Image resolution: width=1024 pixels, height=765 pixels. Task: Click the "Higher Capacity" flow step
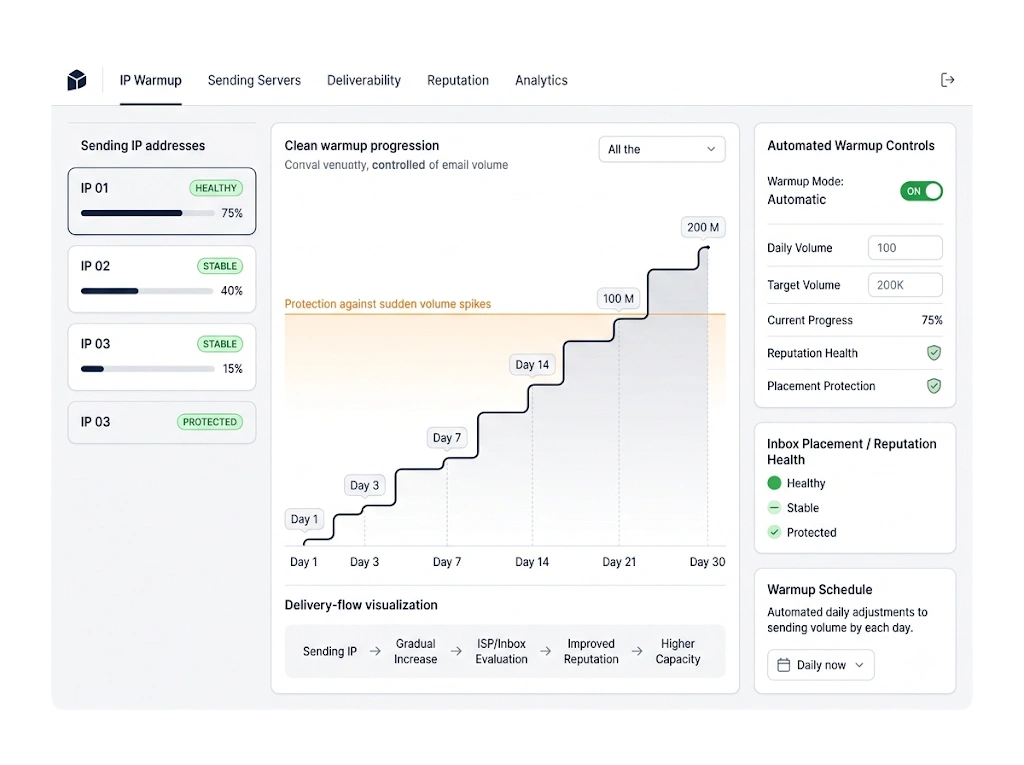(678, 651)
